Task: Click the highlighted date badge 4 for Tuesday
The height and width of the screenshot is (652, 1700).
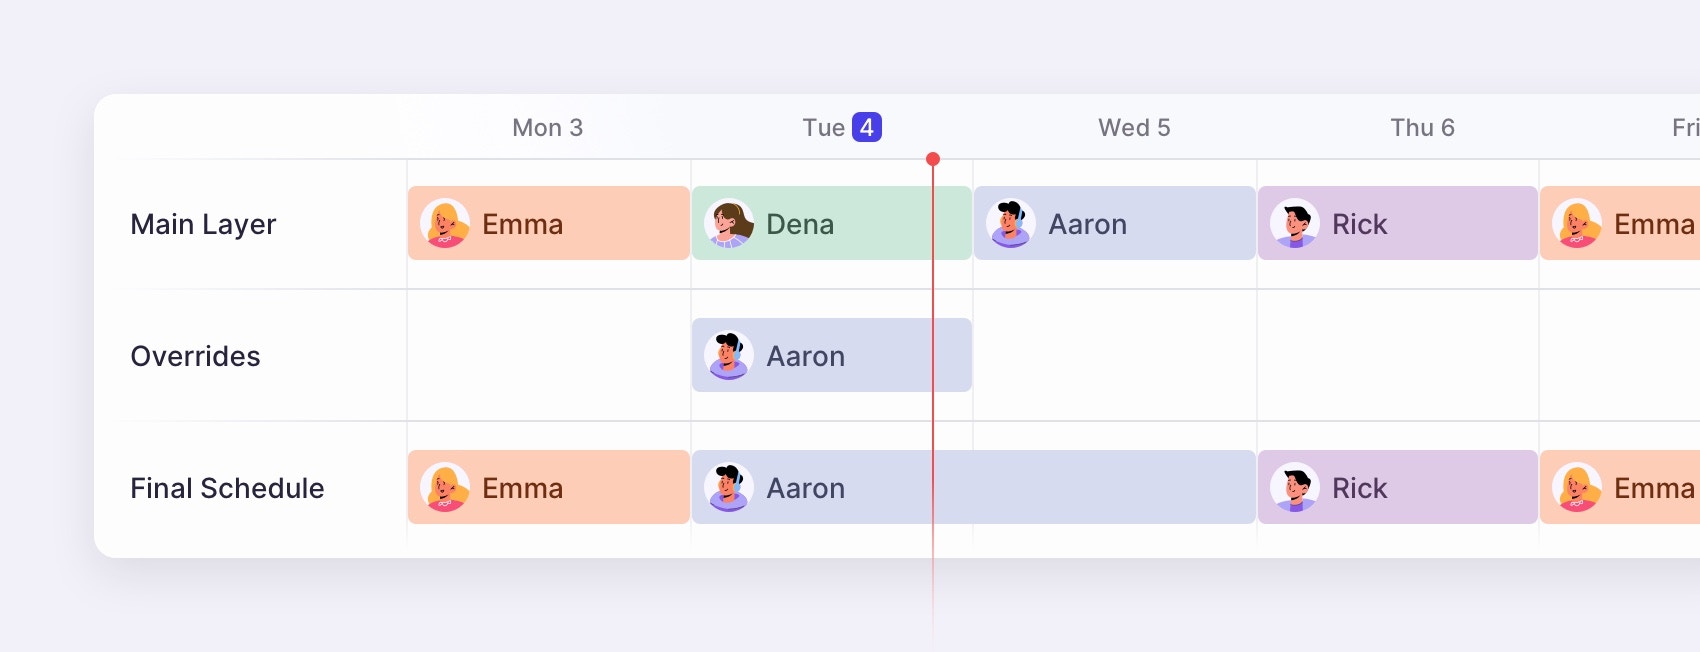Action: tap(866, 128)
